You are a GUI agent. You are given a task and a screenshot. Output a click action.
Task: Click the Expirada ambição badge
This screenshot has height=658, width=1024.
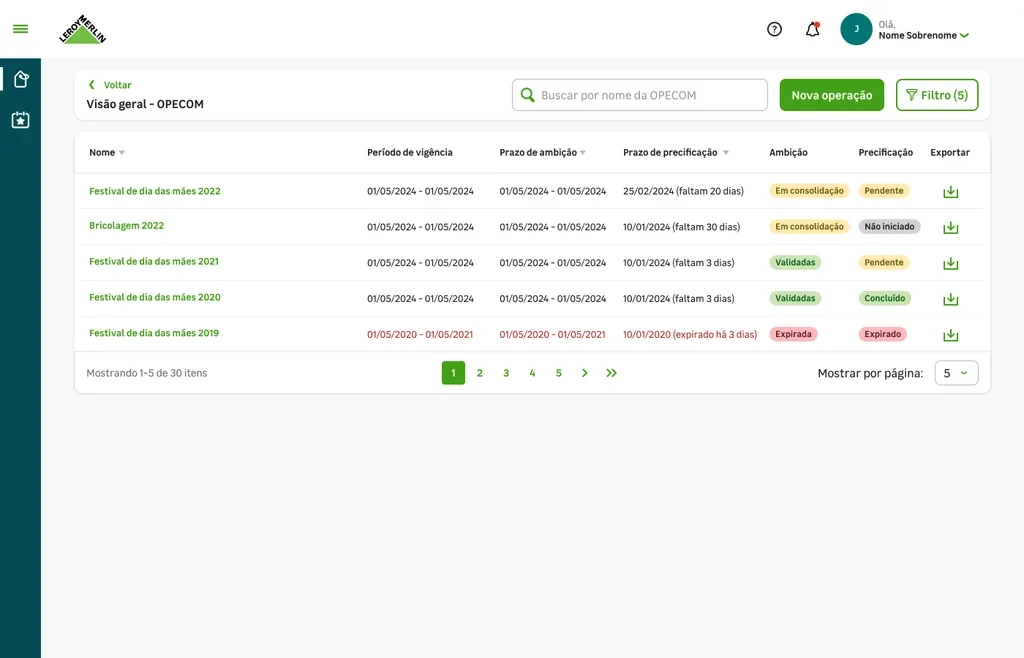[x=793, y=334]
